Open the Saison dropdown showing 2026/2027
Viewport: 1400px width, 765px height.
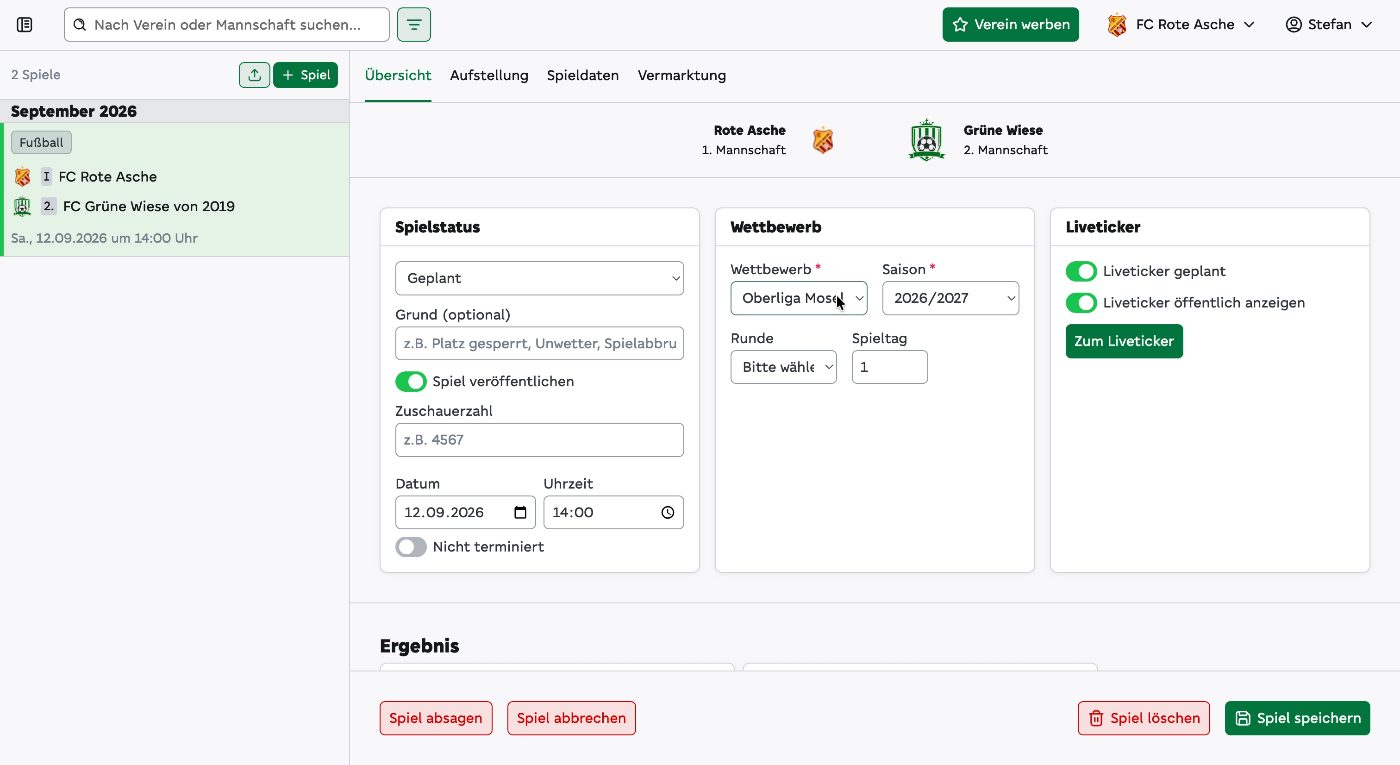click(951, 298)
